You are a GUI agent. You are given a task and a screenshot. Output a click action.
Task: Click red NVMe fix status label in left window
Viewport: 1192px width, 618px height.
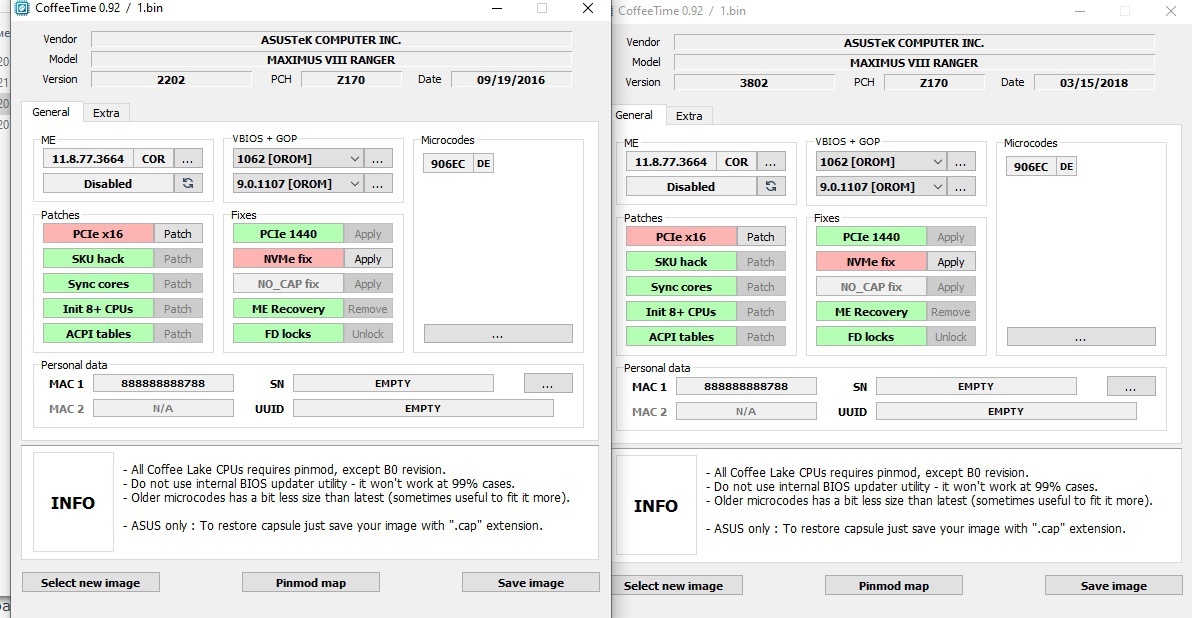[288, 258]
